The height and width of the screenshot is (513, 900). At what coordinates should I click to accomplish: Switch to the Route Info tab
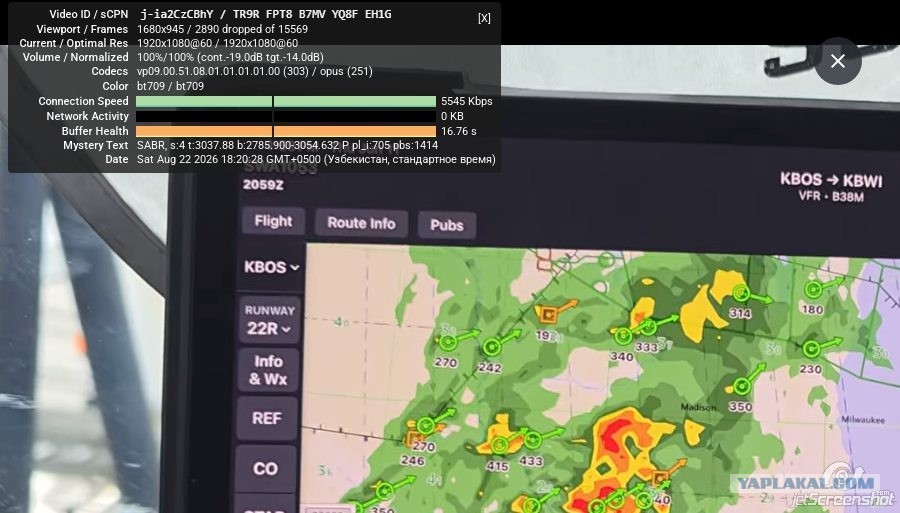click(x=361, y=223)
